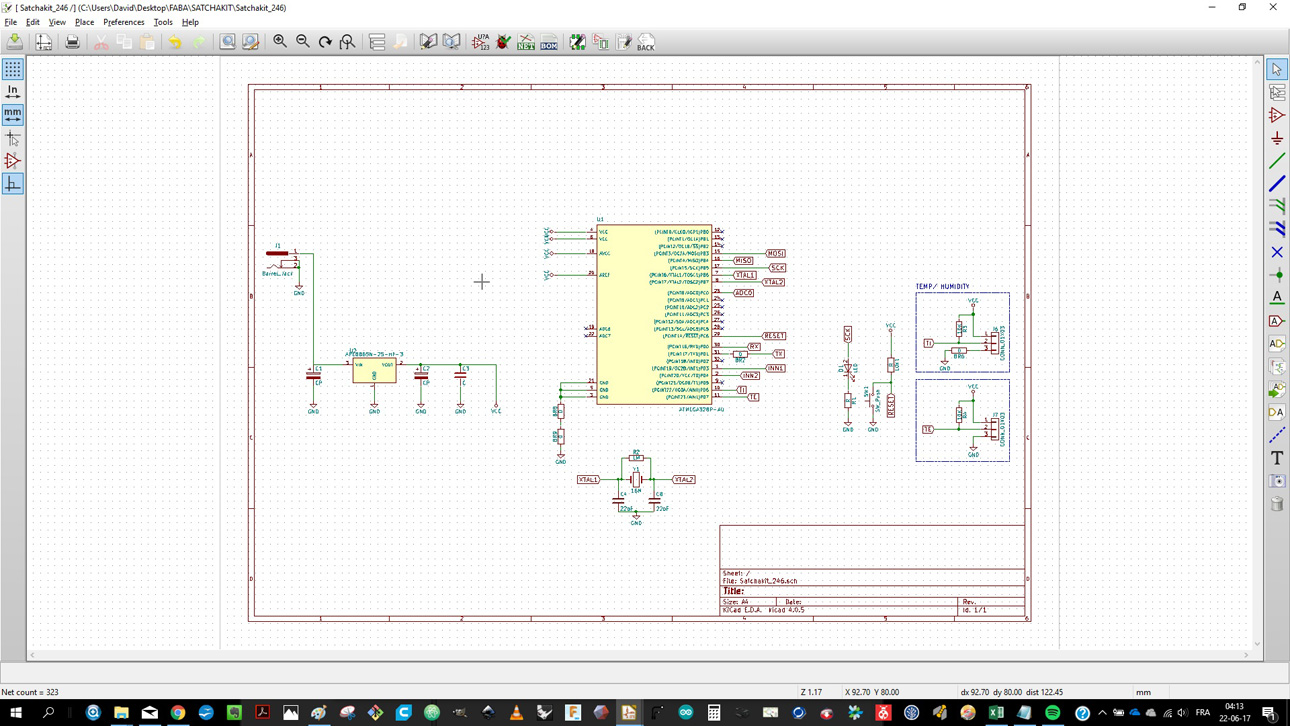The height and width of the screenshot is (726, 1290).
Task: Select the Place no-connect flag tool
Action: [x=1277, y=252]
